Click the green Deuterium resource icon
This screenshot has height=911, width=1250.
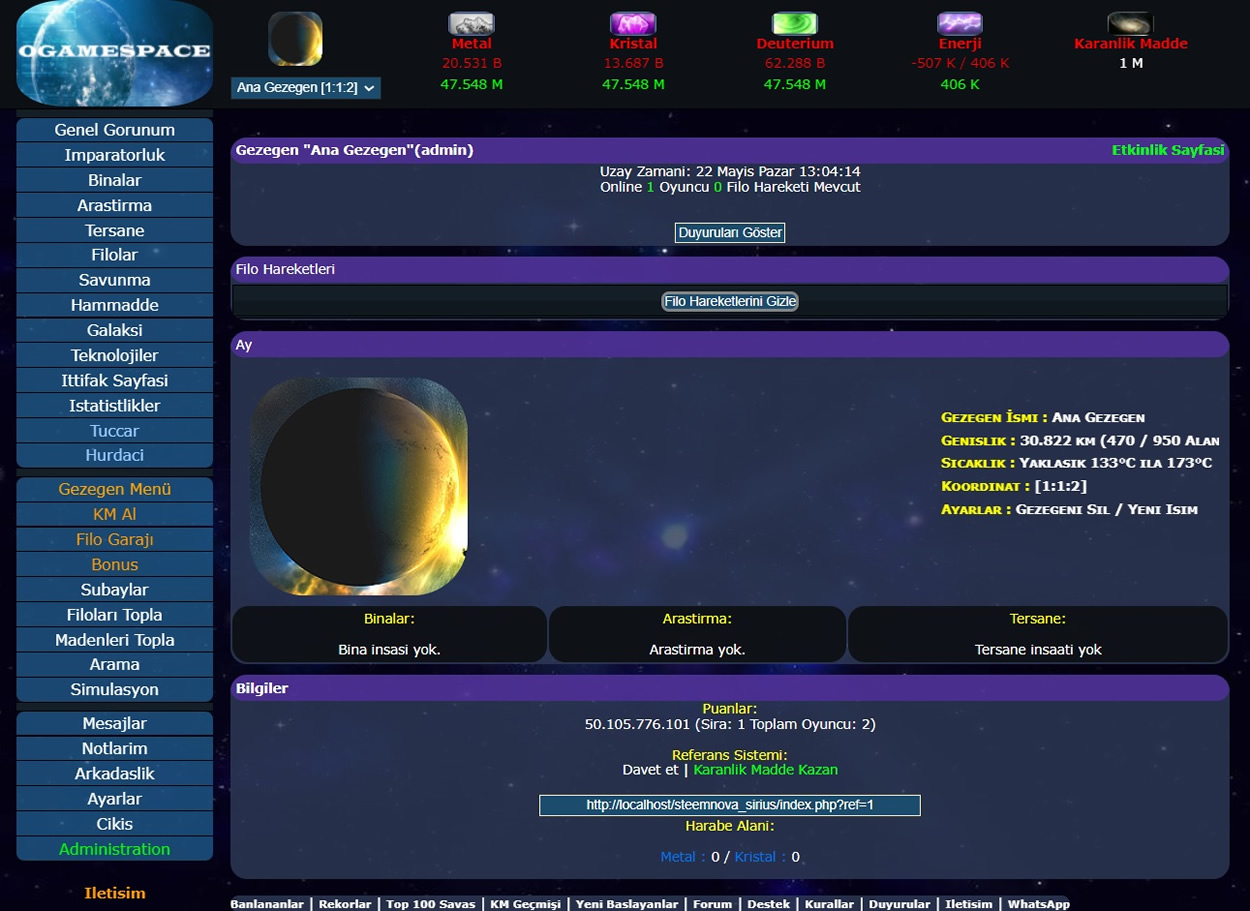coord(794,24)
